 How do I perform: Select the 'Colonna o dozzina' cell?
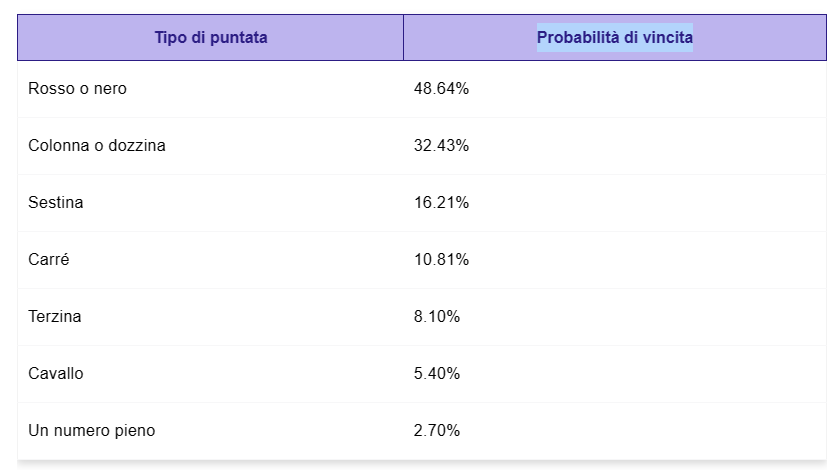[x=211, y=146]
